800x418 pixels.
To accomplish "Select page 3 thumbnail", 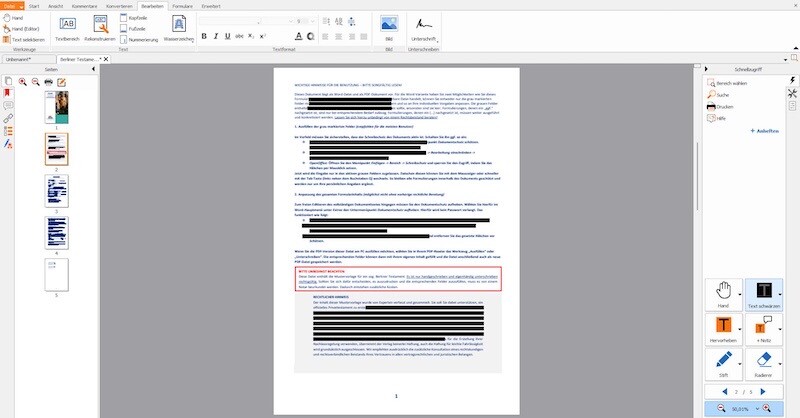I will [56, 191].
